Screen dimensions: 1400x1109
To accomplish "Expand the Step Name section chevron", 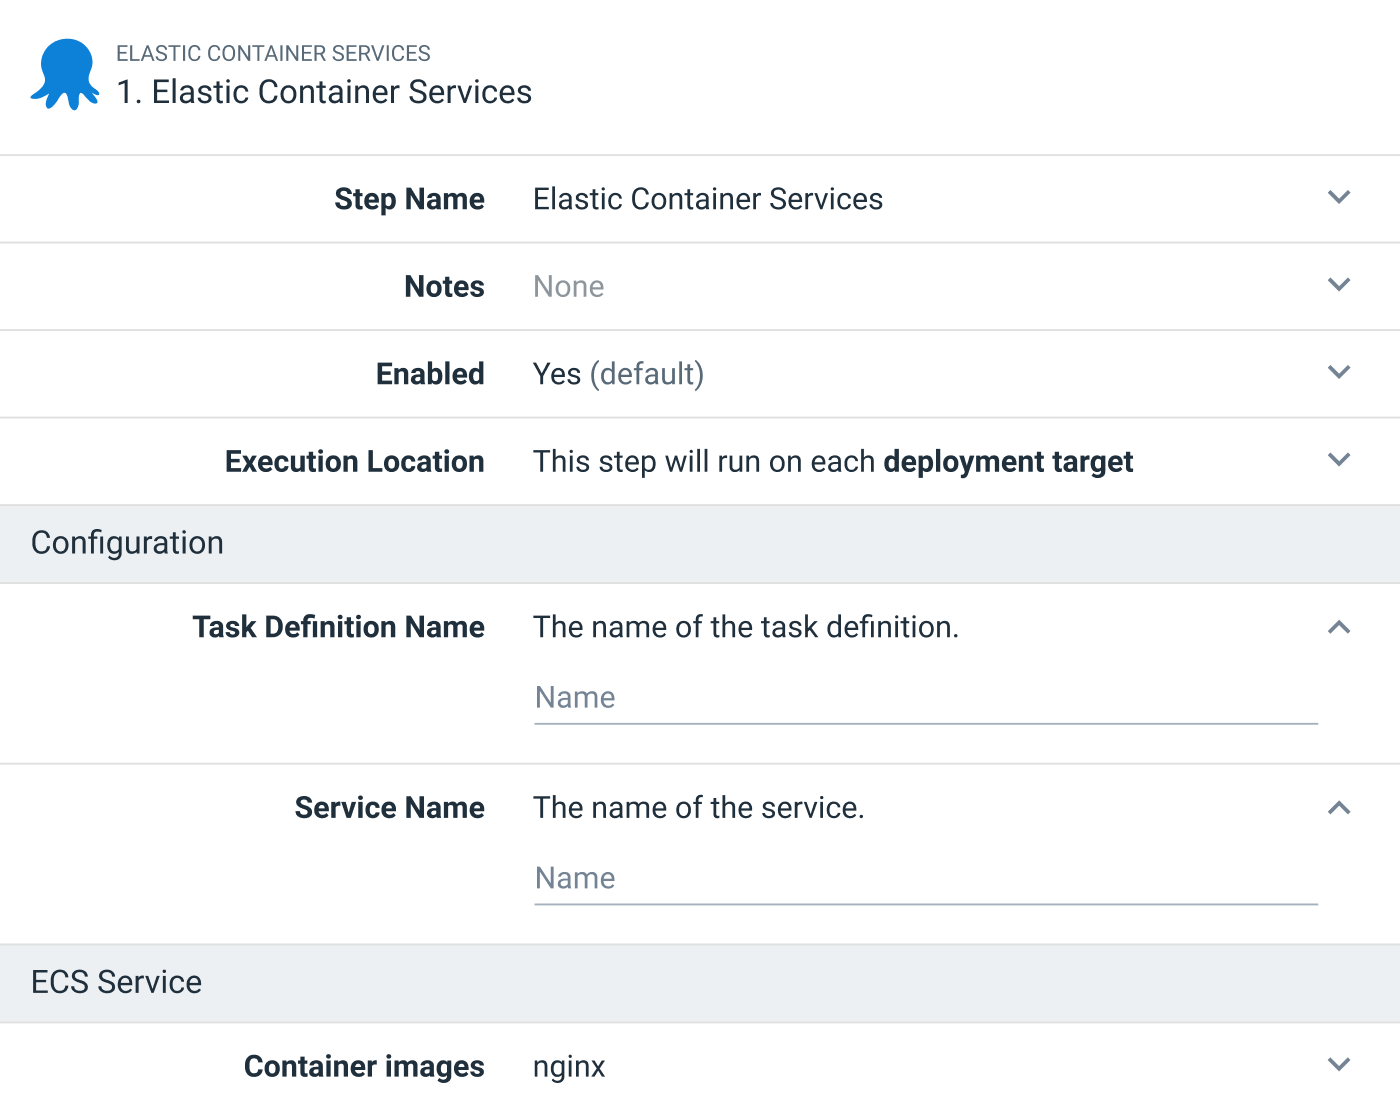I will [x=1338, y=198].
